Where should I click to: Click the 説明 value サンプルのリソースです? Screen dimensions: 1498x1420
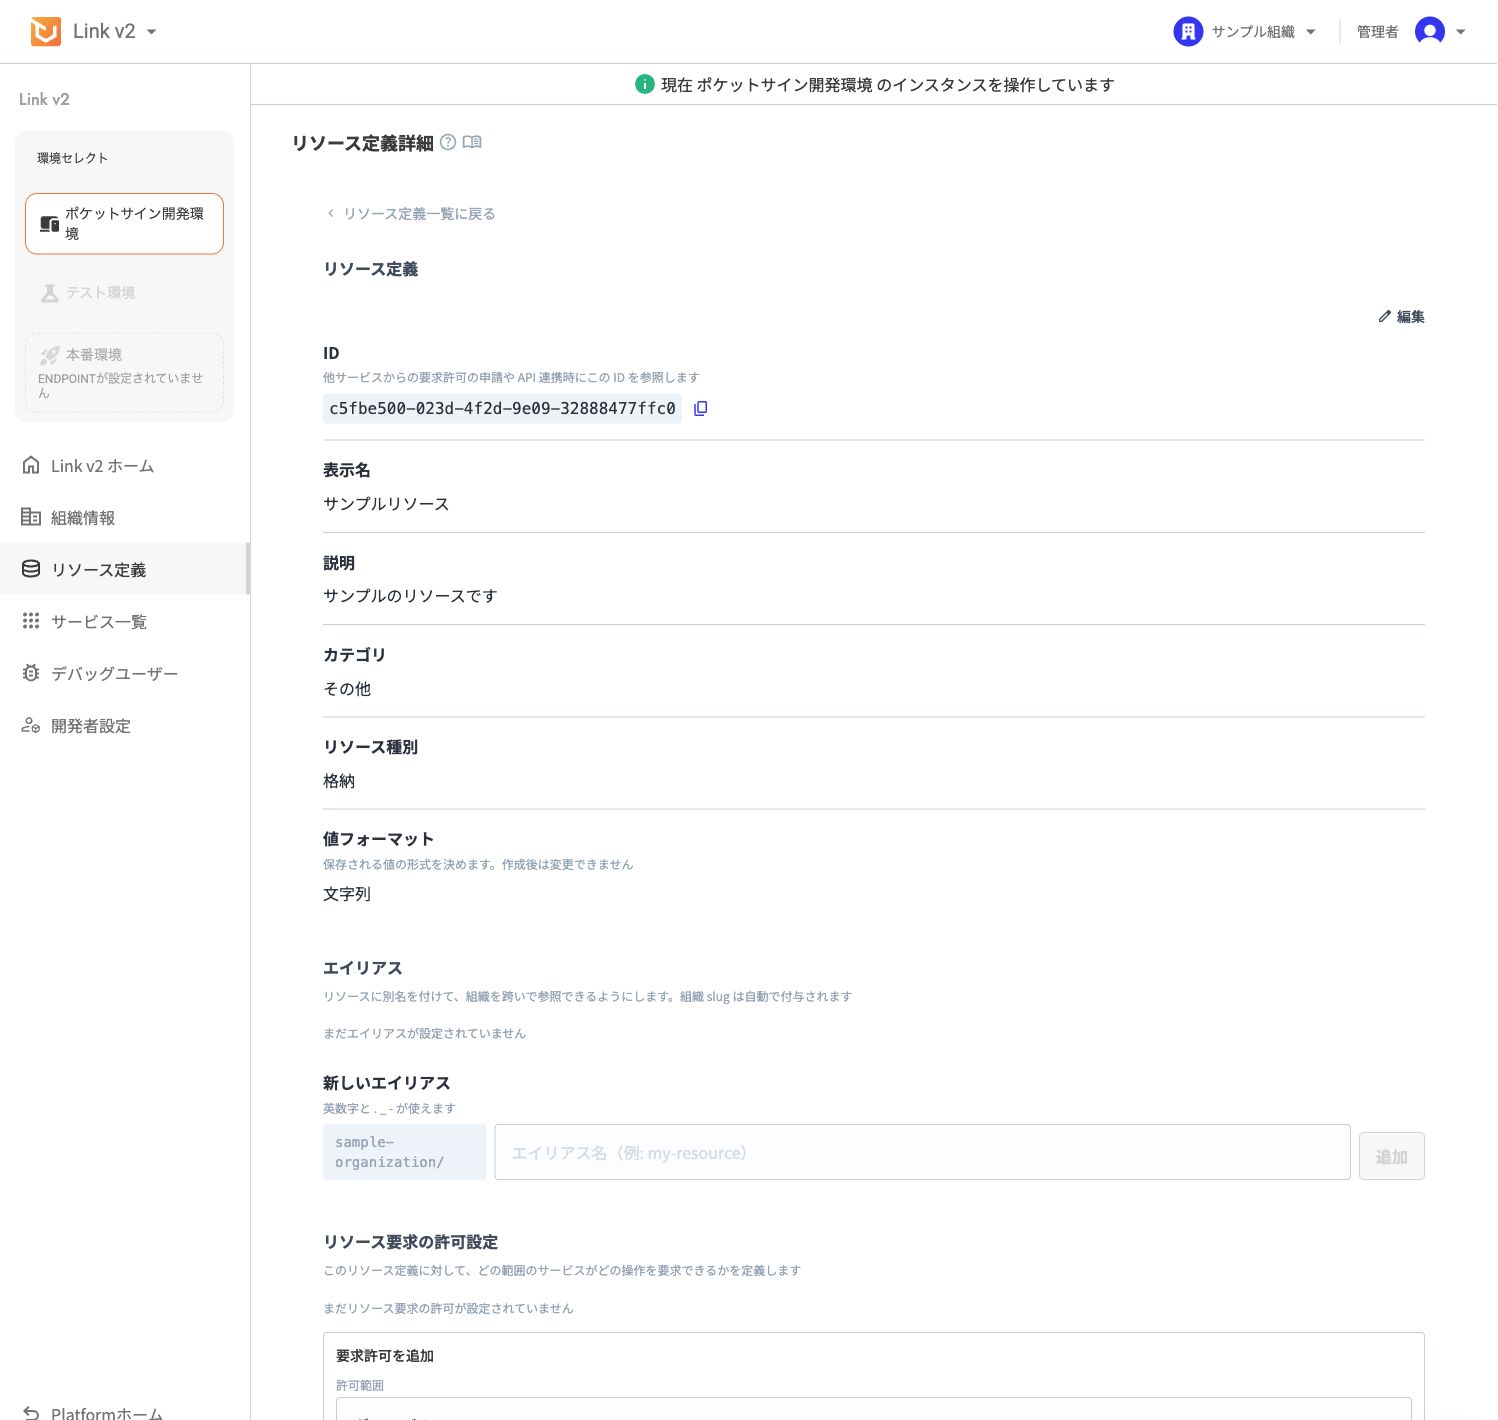click(x=410, y=596)
